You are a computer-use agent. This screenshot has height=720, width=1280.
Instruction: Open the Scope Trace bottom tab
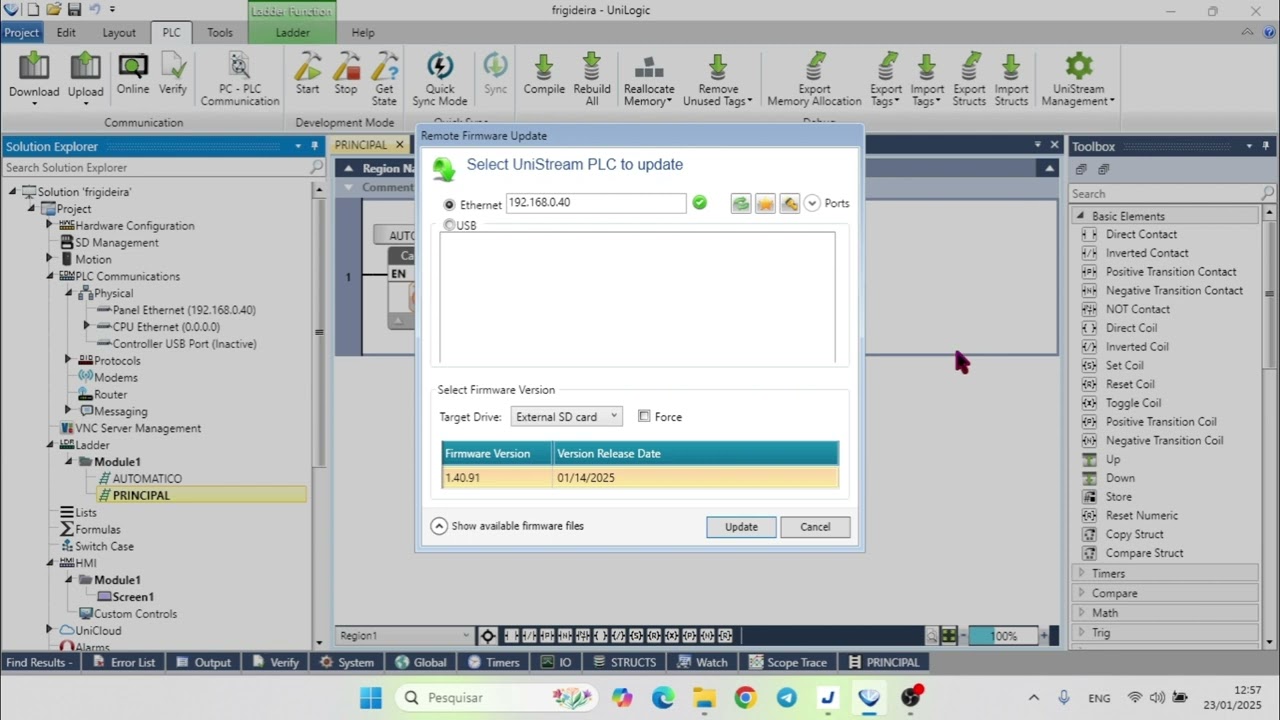(x=788, y=662)
